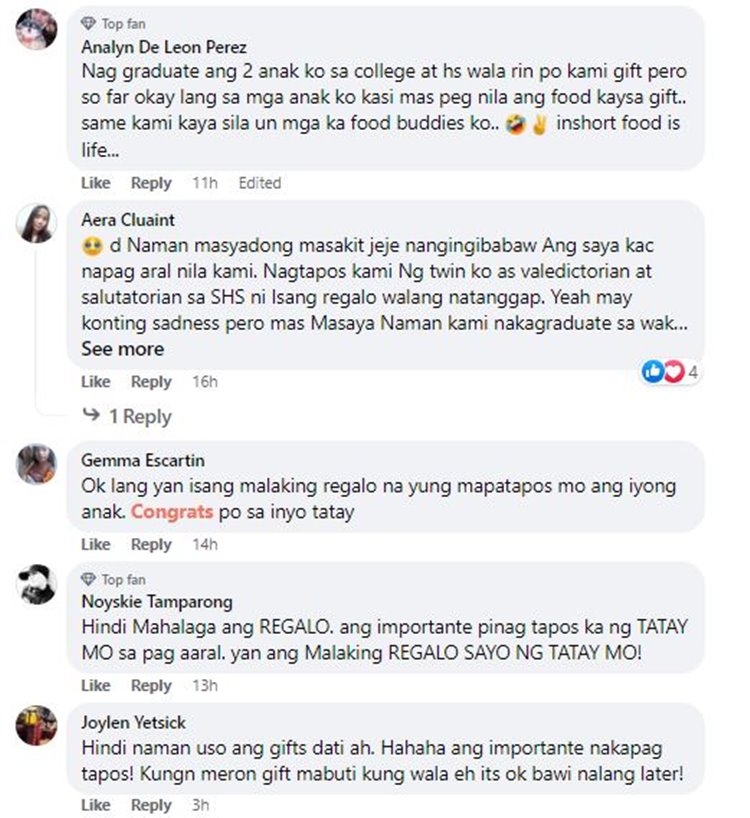Open Joylen Yetsick's name link
This screenshot has height=818, width=750.
point(134,723)
